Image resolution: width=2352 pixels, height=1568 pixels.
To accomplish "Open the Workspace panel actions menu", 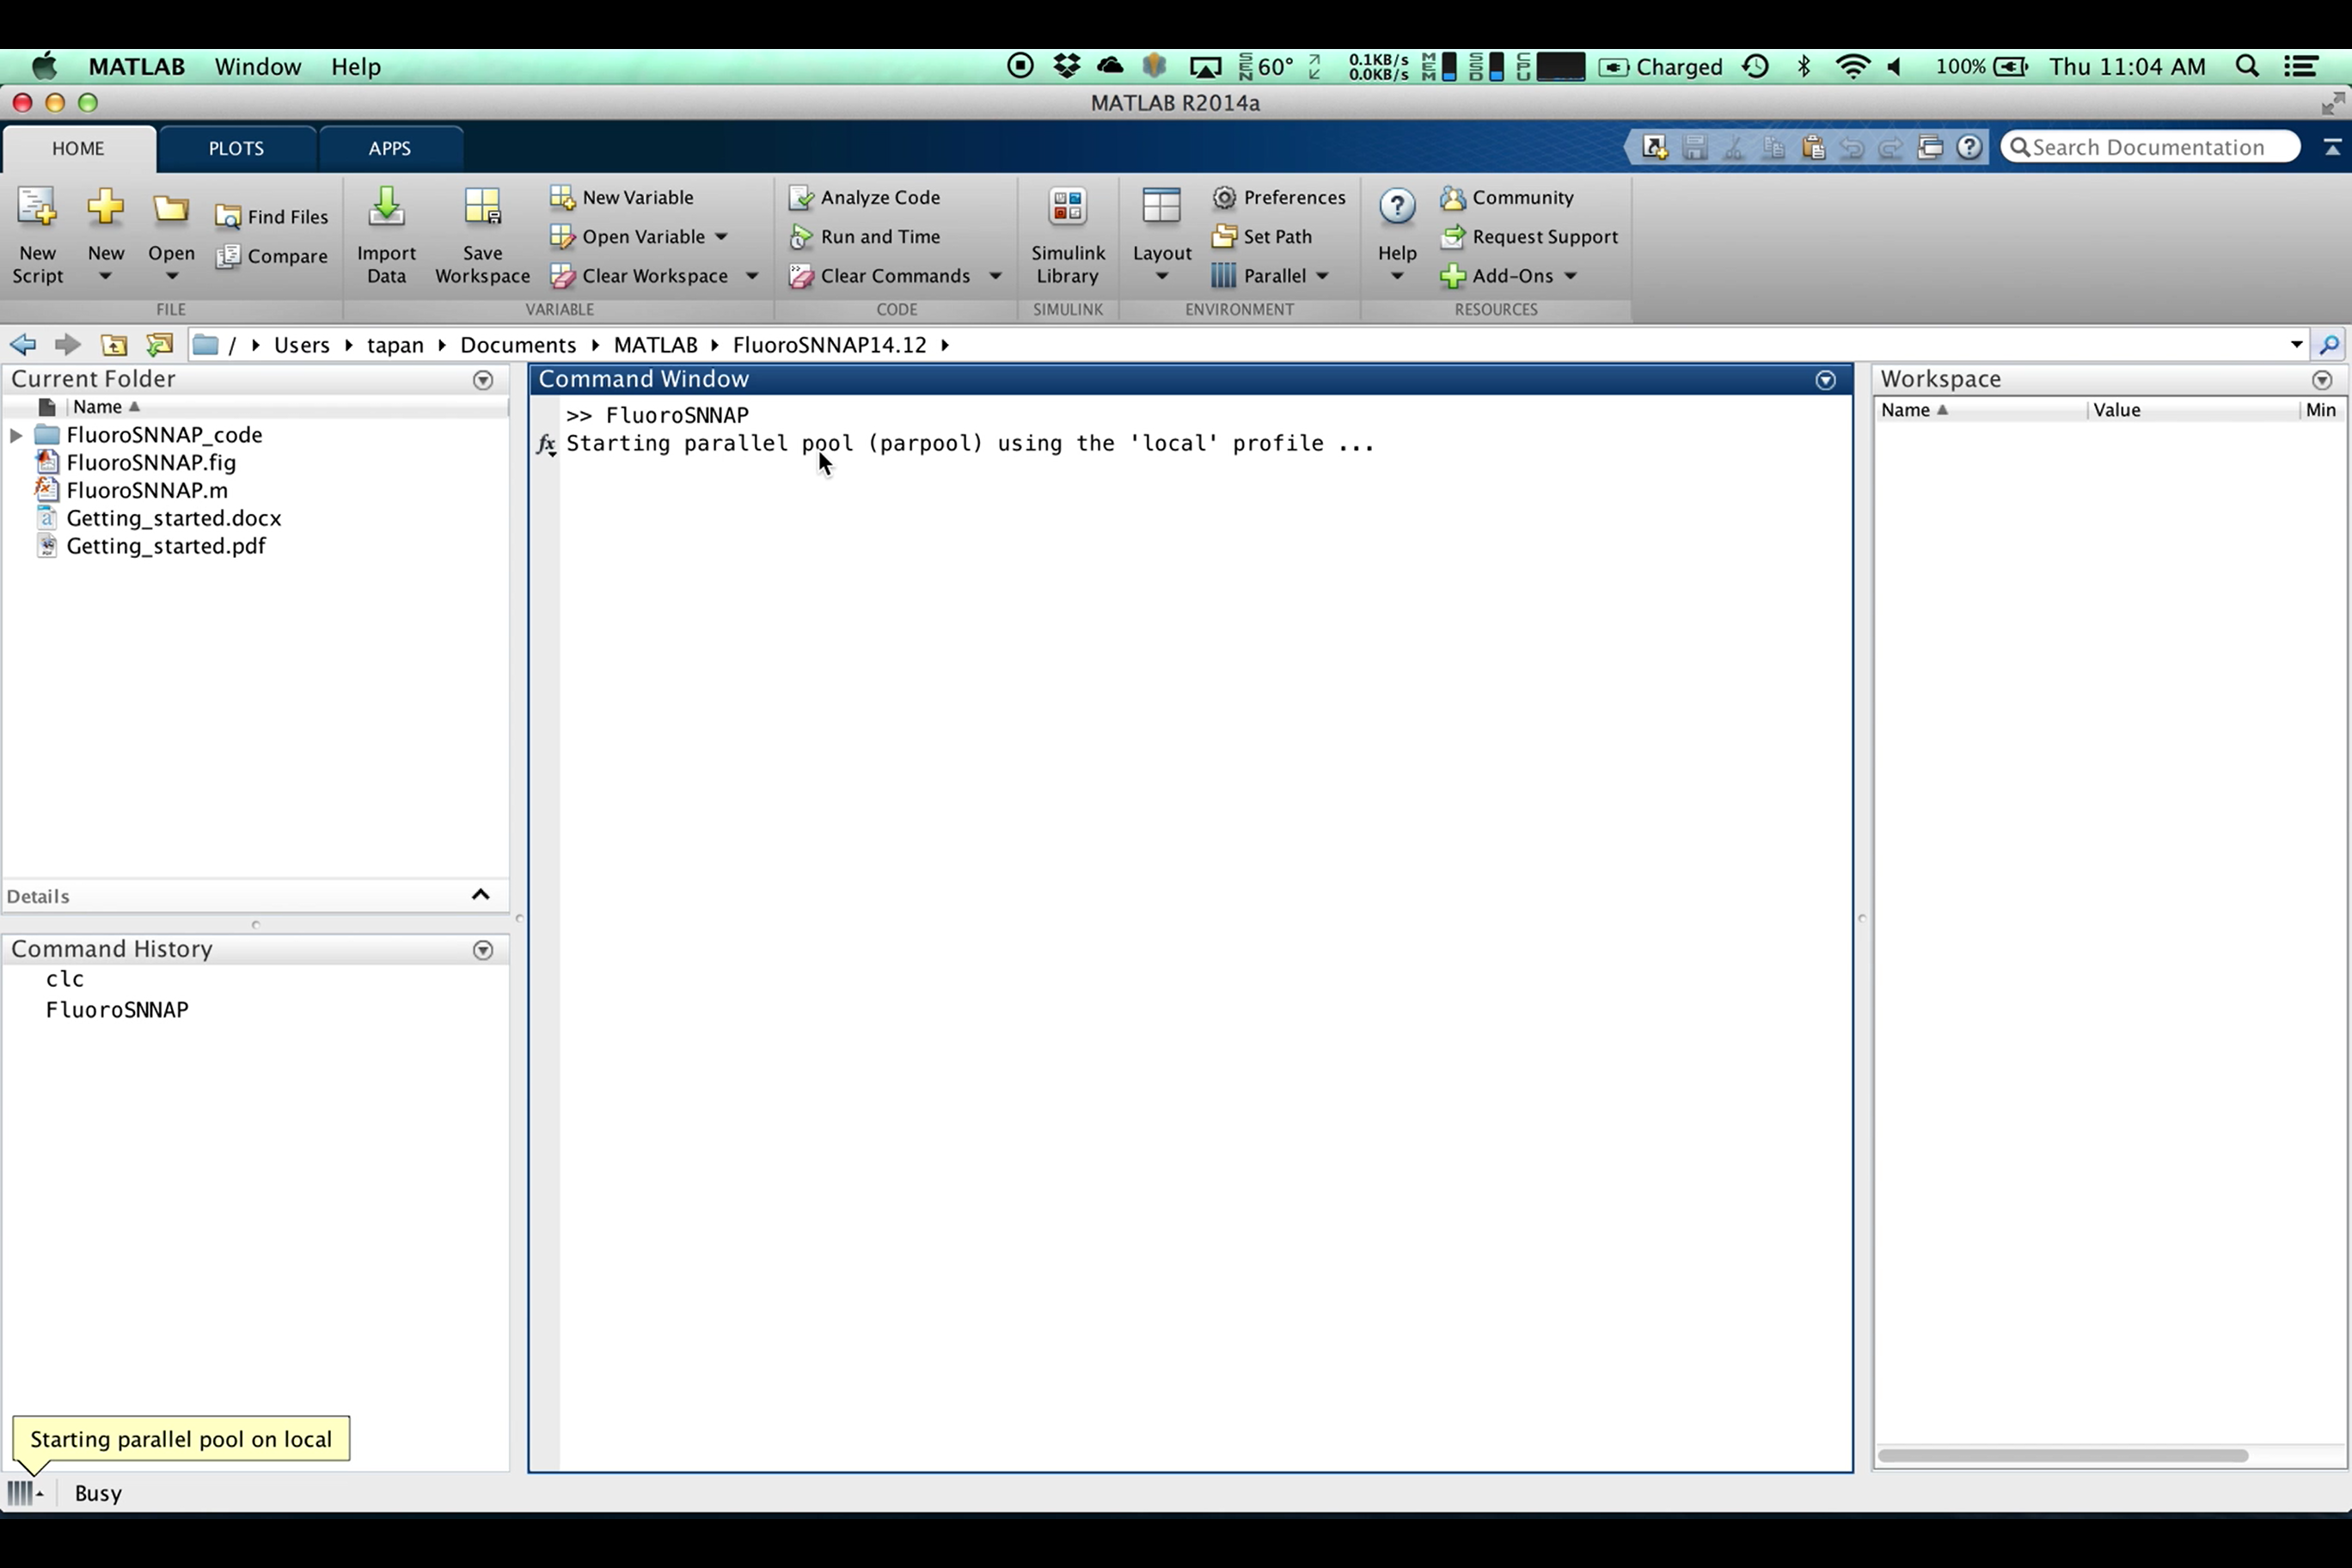I will tap(2322, 380).
